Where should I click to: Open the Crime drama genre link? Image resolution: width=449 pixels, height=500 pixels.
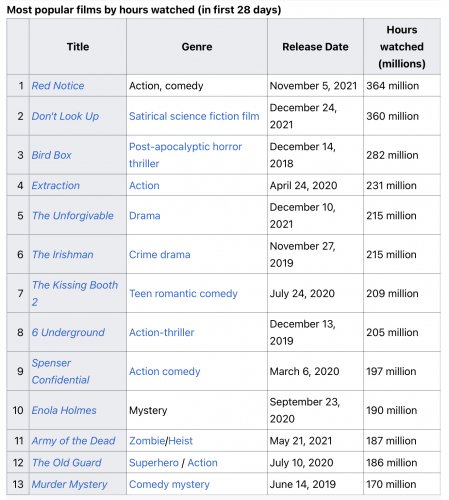coord(160,255)
